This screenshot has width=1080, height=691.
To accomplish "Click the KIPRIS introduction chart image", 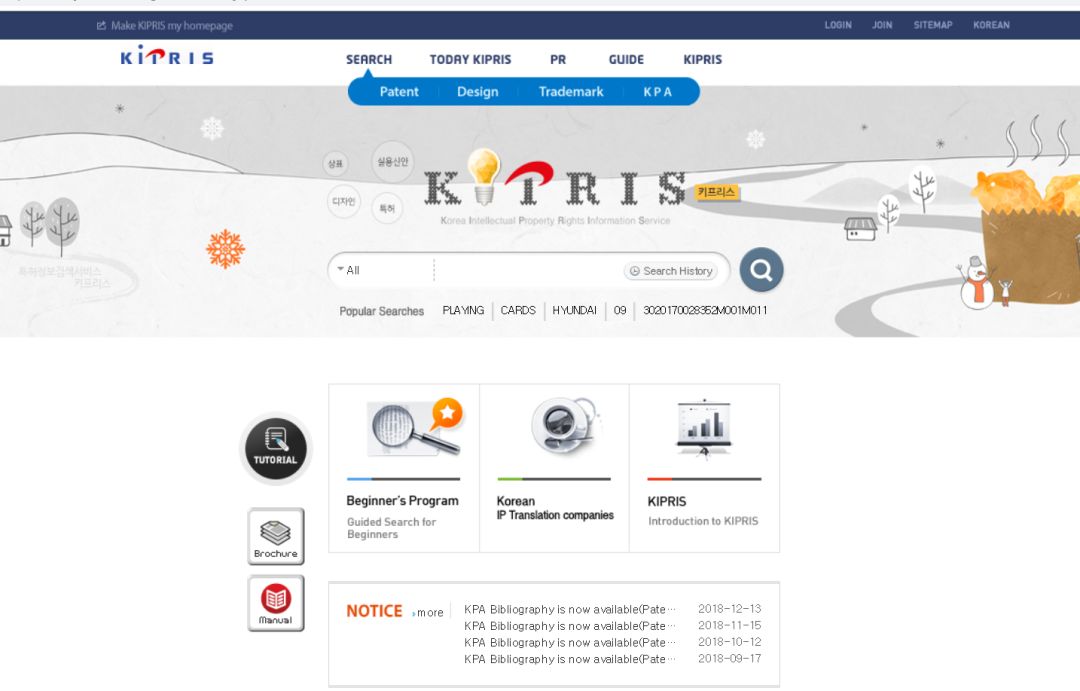I will pyautogui.click(x=703, y=429).
